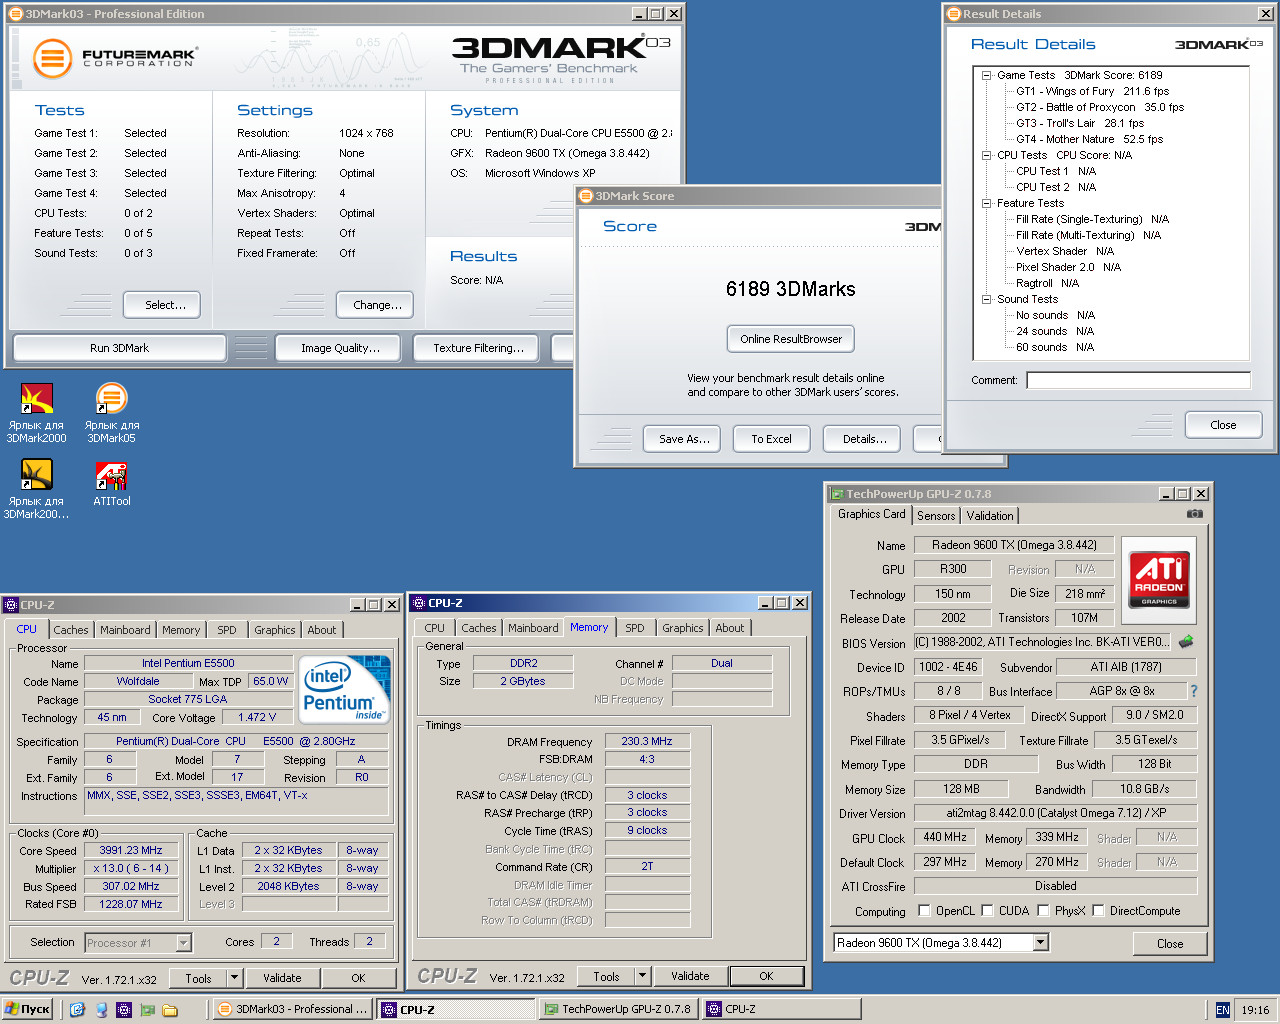1280x1024 pixels.
Task: Click the To Excel button
Action: pos(771,439)
